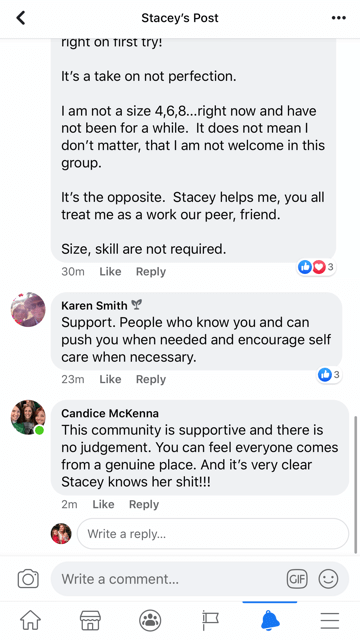
Task: Focus the Write a reply field
Action: (213, 534)
